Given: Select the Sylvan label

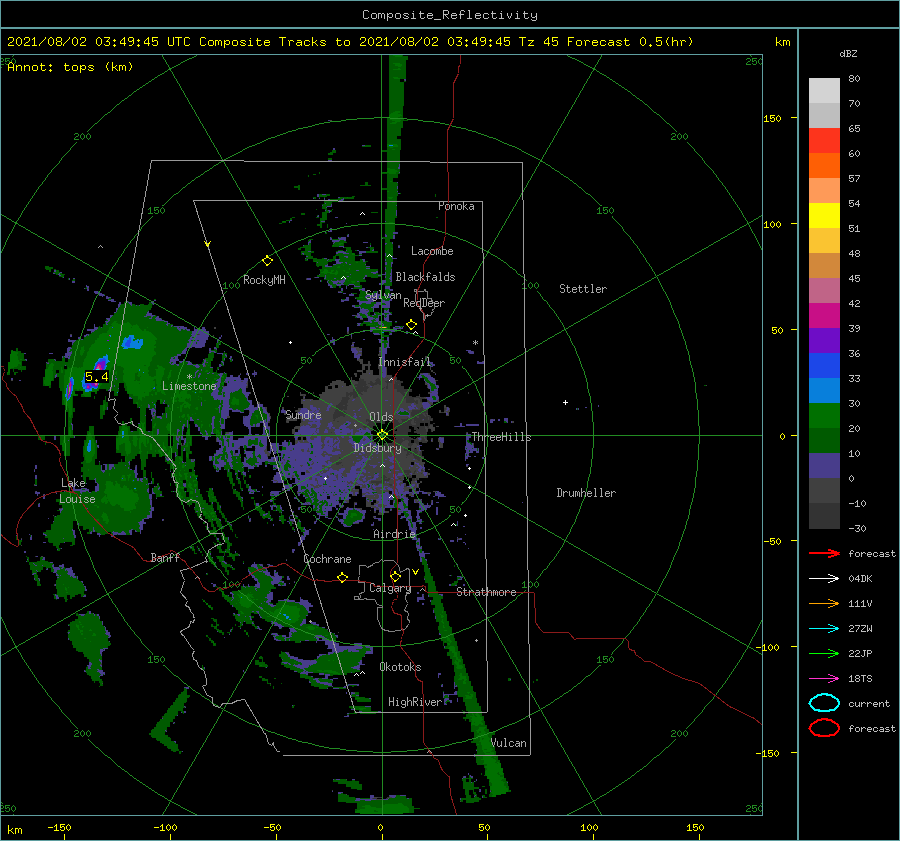Looking at the screenshot, I should point(383,296).
